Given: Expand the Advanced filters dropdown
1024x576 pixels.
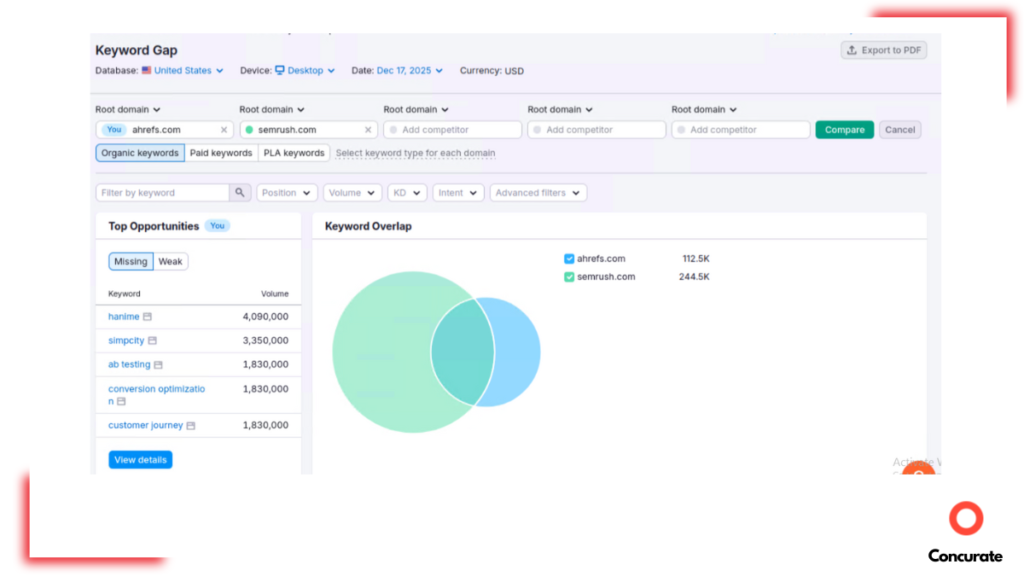Looking at the screenshot, I should [538, 192].
